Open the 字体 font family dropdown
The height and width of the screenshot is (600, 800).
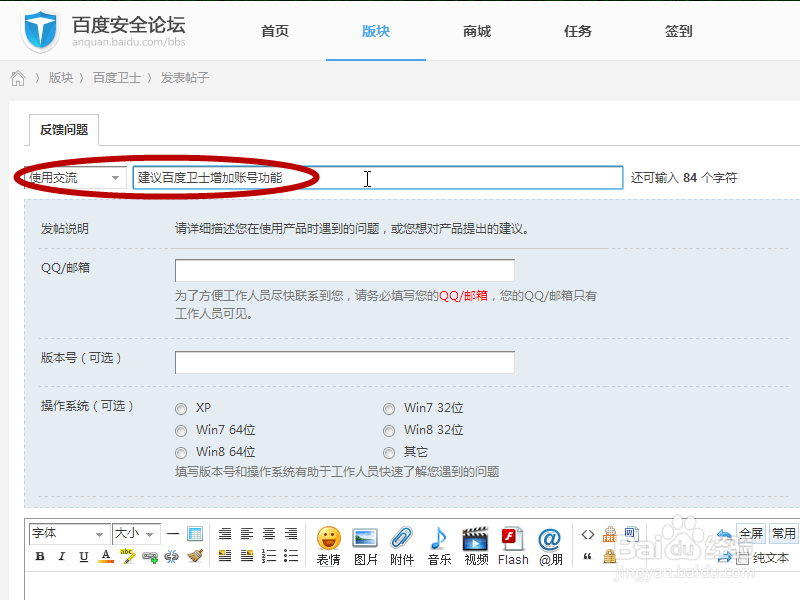(67, 533)
